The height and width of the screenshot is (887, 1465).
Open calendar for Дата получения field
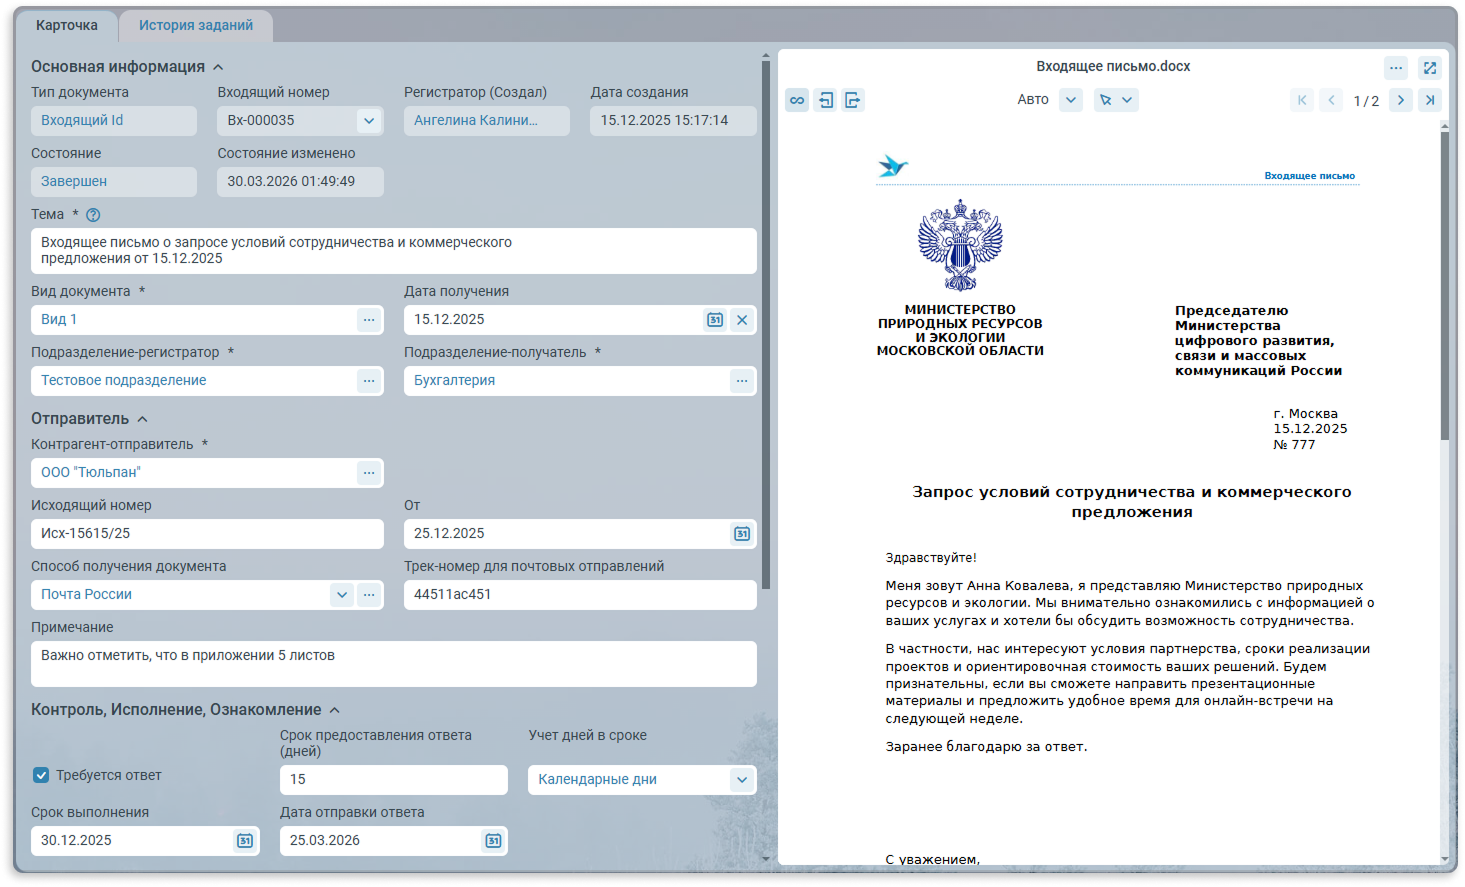point(715,320)
